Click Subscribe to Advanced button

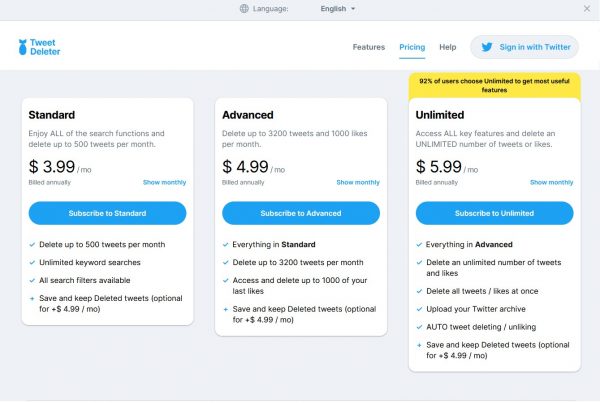tap(301, 213)
